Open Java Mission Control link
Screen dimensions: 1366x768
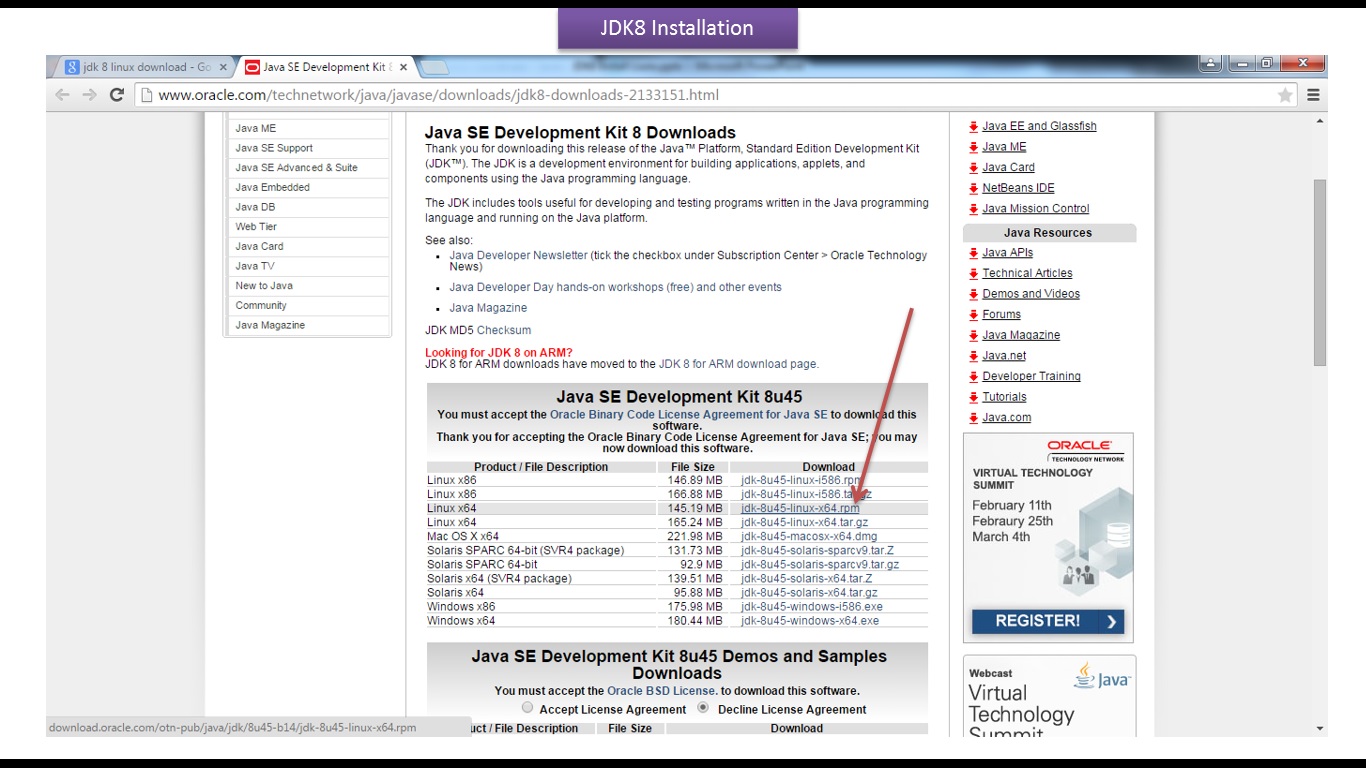coord(1035,209)
